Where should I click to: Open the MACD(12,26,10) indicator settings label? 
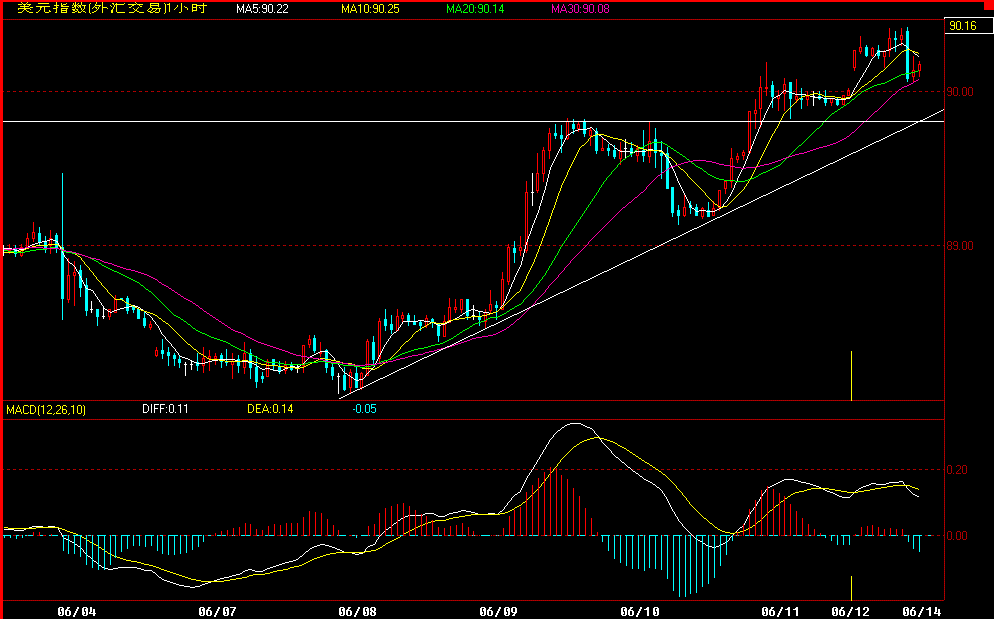[x=45, y=409]
